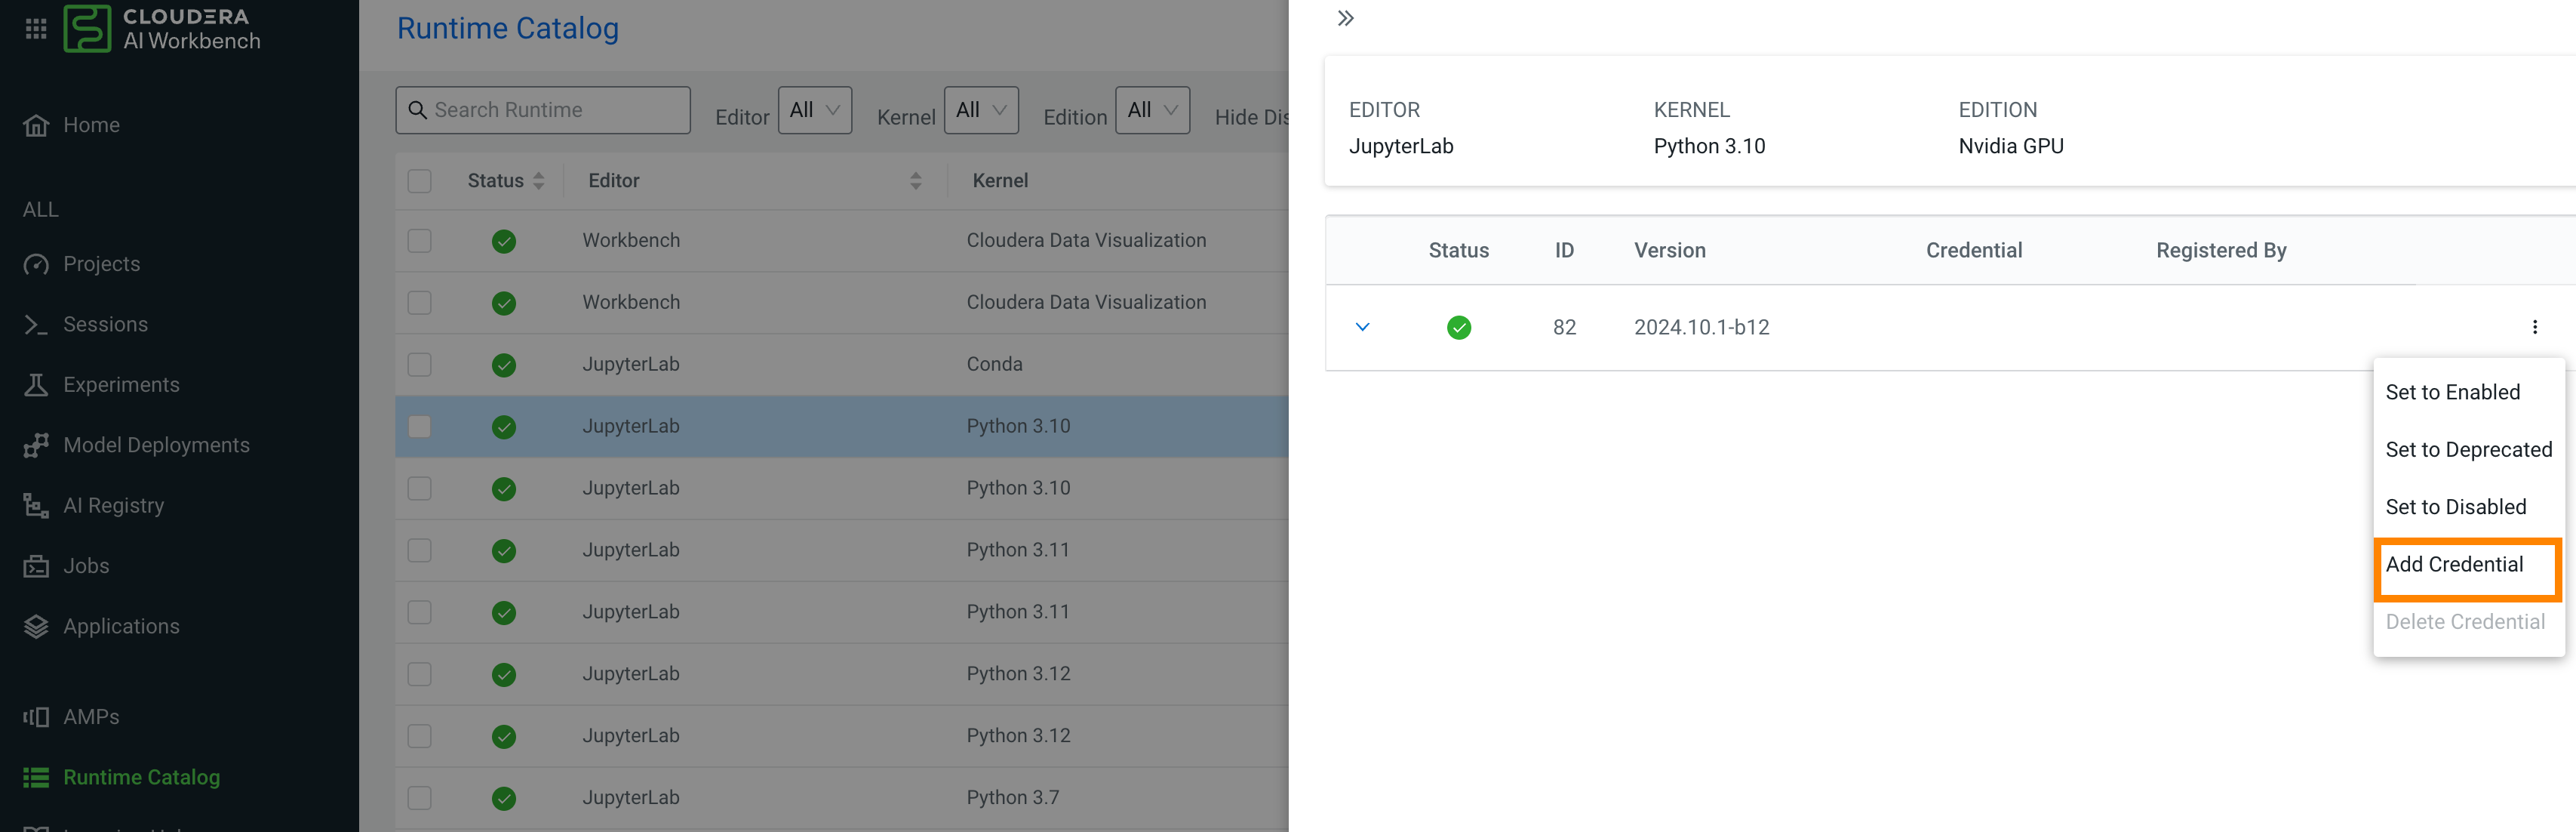Collapse the side panel with double-chevron icon

[1345, 18]
